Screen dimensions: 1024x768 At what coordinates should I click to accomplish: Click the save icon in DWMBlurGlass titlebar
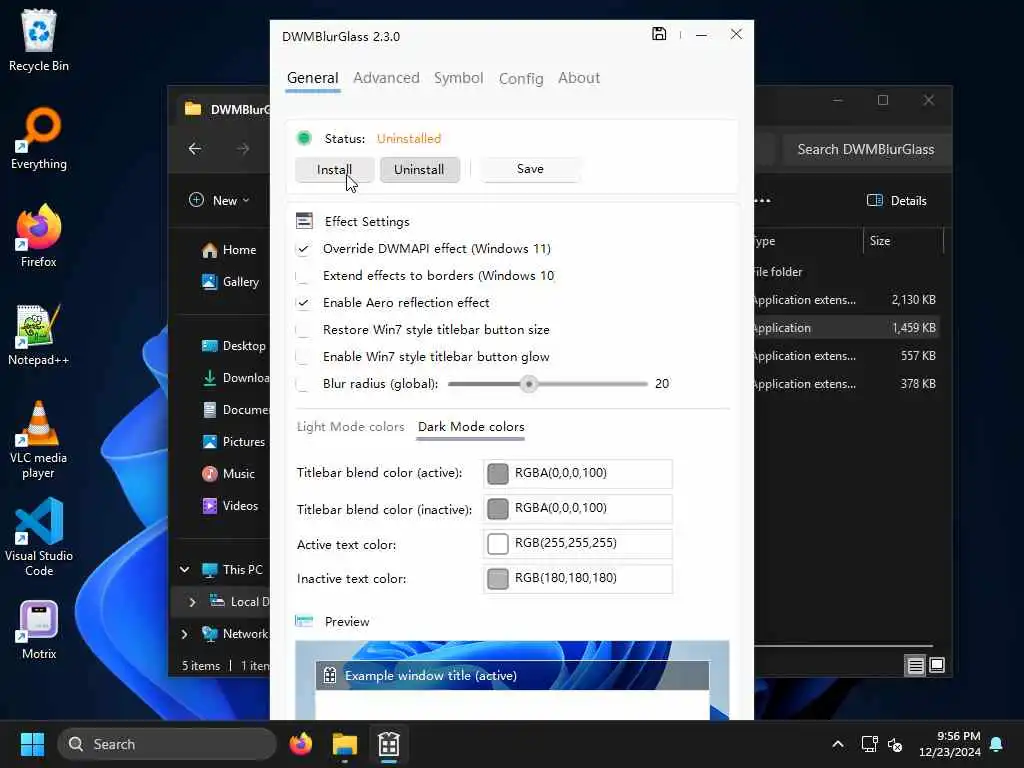click(x=659, y=34)
